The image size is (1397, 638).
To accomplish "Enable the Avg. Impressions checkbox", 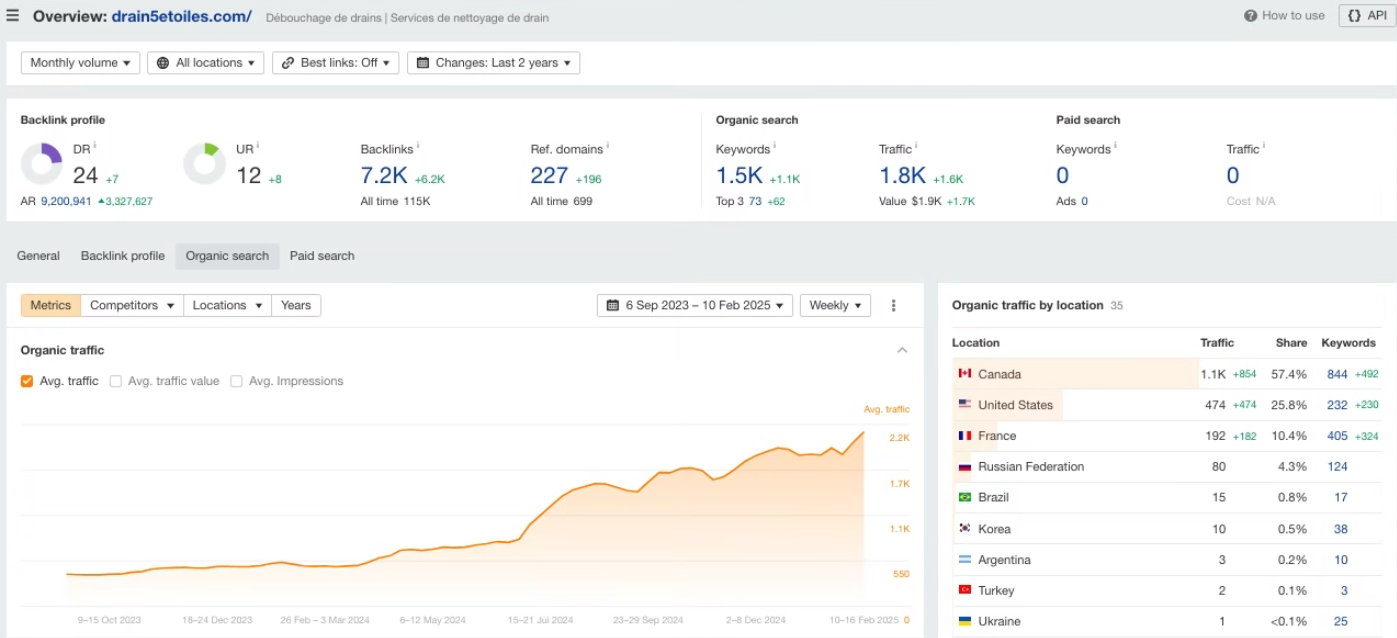I will point(235,380).
